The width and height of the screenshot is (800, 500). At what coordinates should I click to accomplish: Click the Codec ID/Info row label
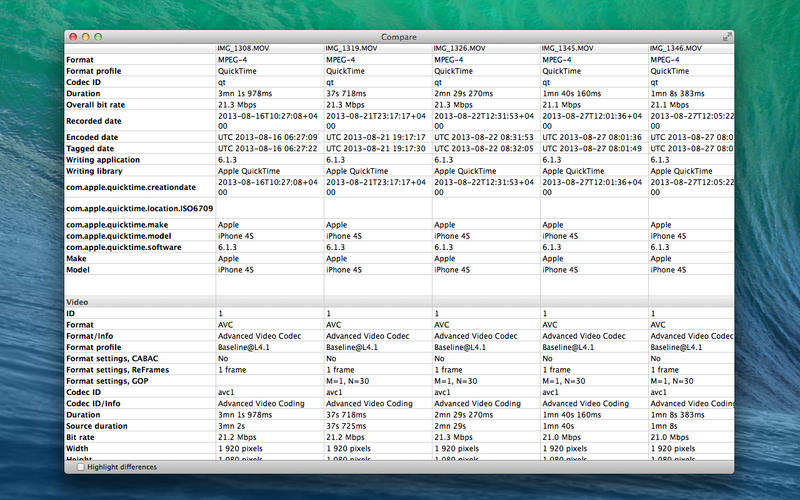tap(93, 403)
